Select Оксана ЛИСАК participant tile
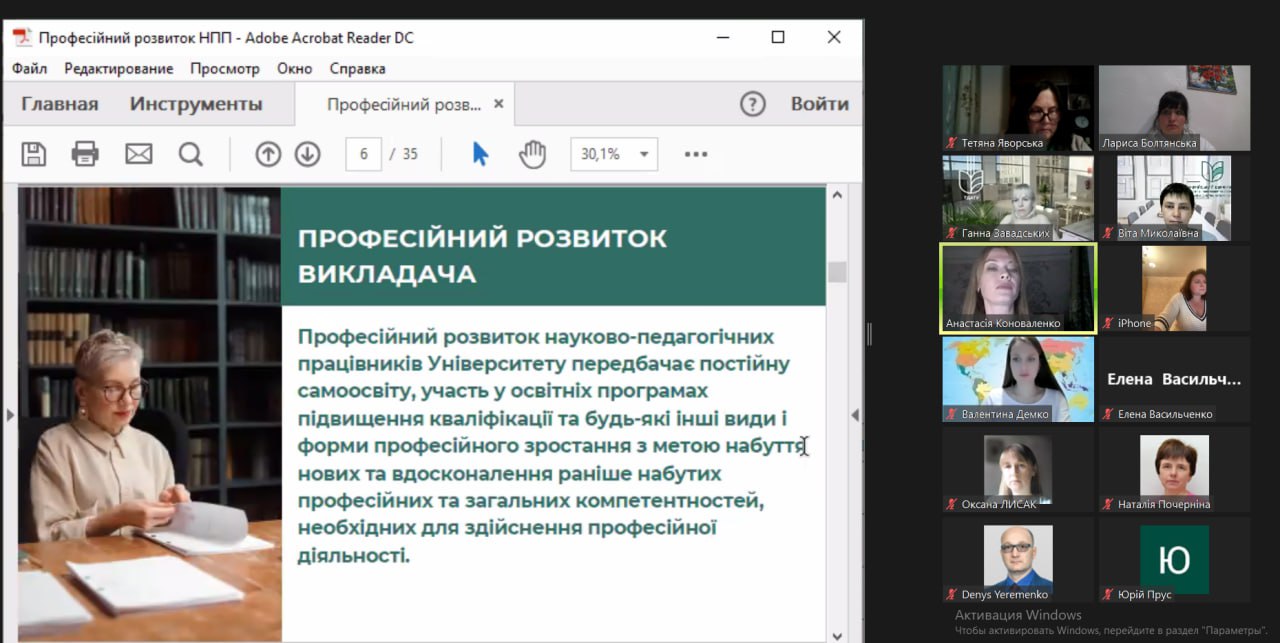This screenshot has width=1280, height=643. 1018,469
